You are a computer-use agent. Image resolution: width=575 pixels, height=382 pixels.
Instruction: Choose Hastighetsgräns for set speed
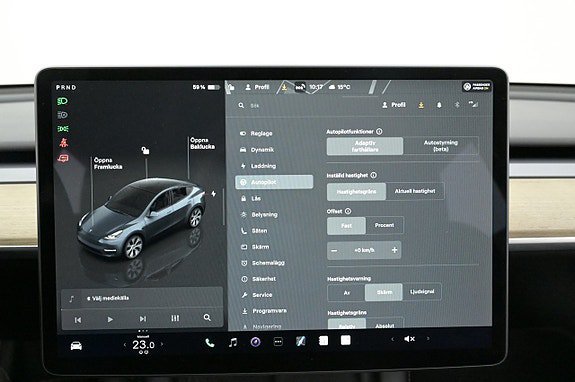(356, 191)
